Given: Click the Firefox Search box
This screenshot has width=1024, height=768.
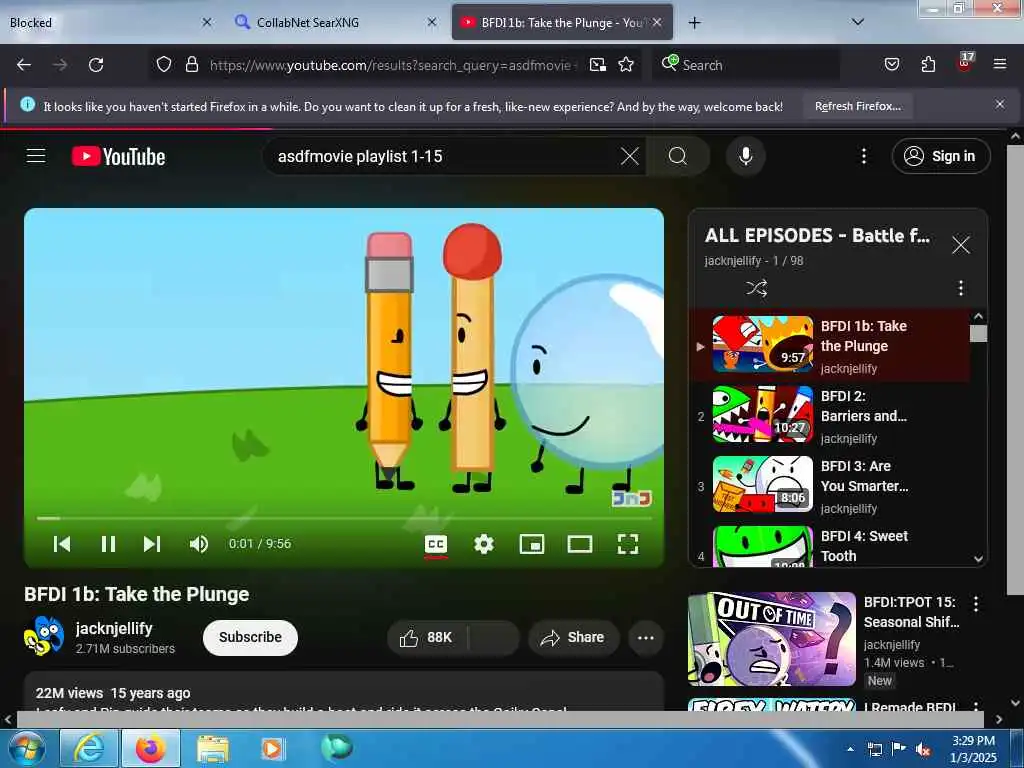Looking at the screenshot, I should pyautogui.click(x=744, y=65).
